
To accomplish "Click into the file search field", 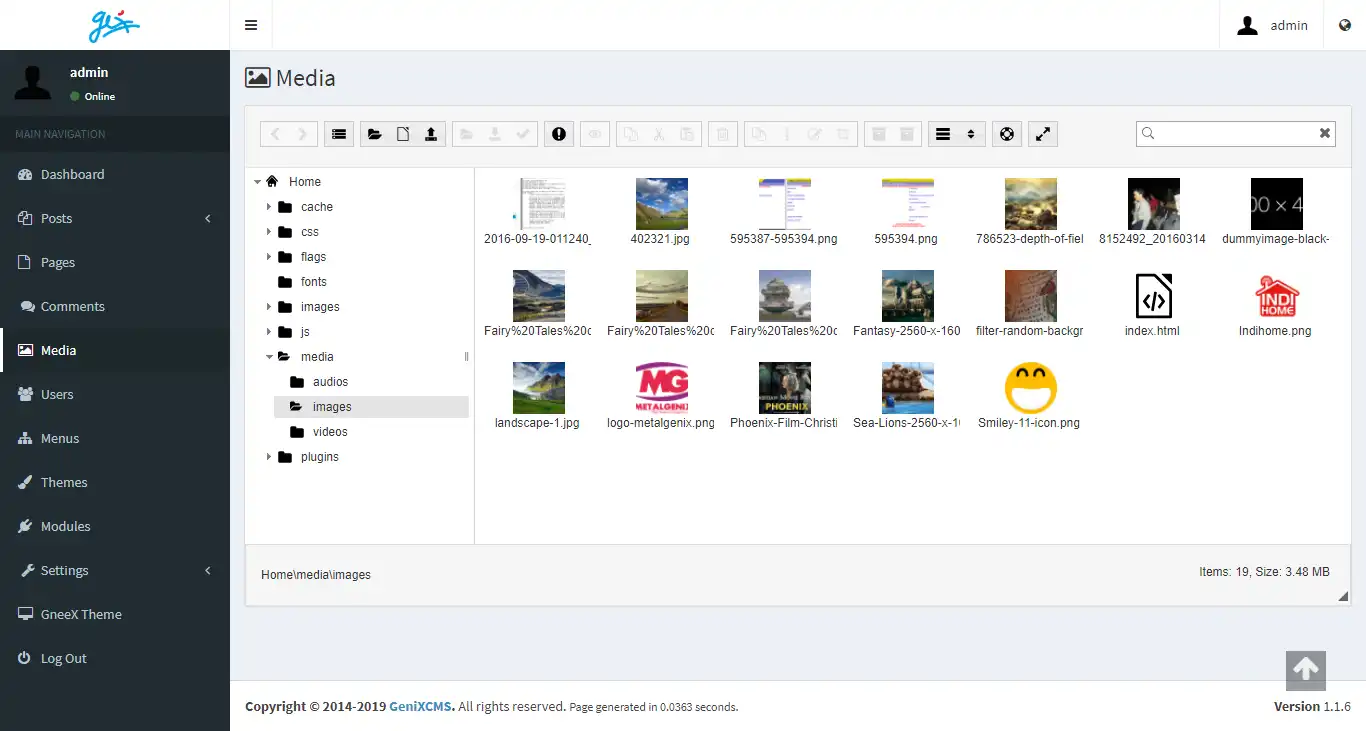I will (1236, 133).
